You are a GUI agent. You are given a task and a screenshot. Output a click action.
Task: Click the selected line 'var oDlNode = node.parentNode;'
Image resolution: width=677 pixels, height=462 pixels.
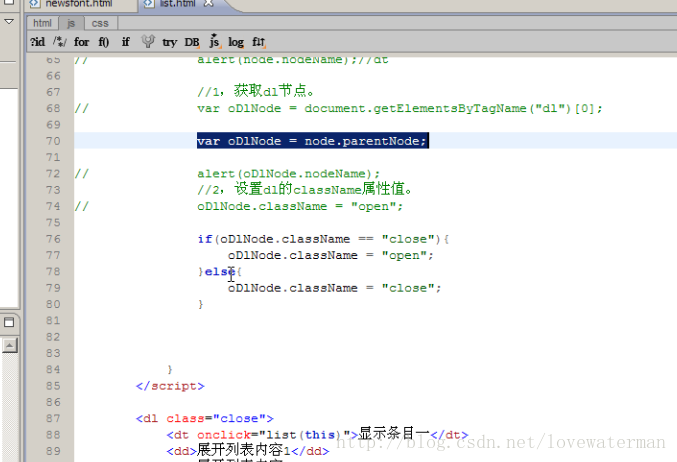coord(313,141)
